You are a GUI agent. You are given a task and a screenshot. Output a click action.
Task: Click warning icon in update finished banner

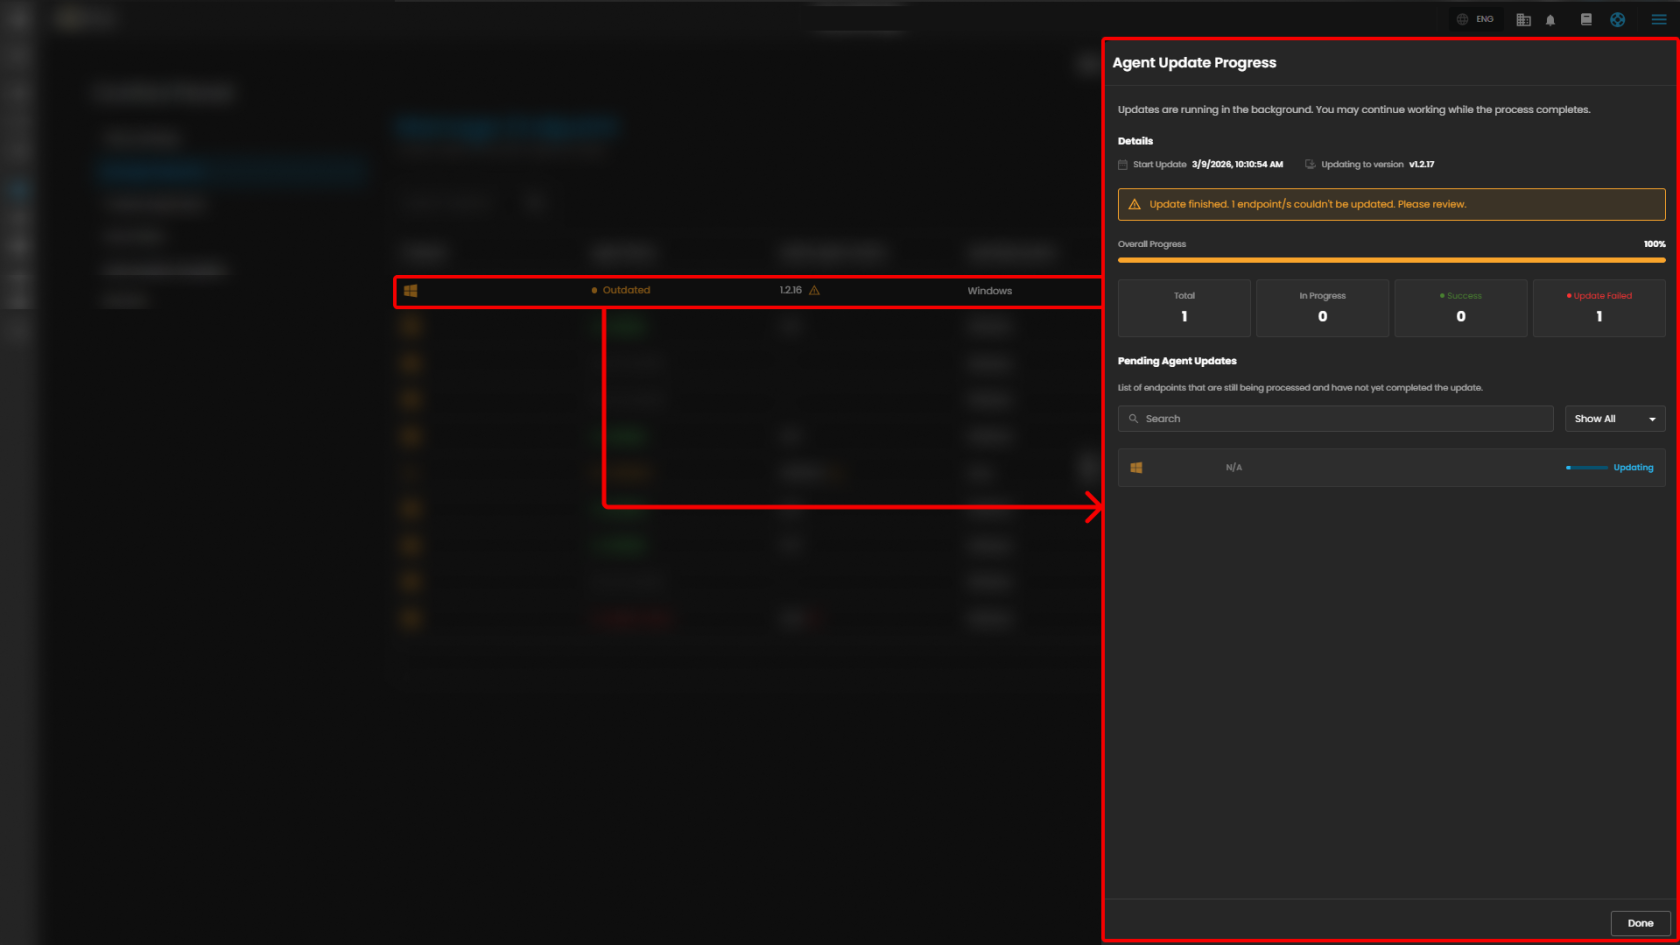click(x=1134, y=205)
